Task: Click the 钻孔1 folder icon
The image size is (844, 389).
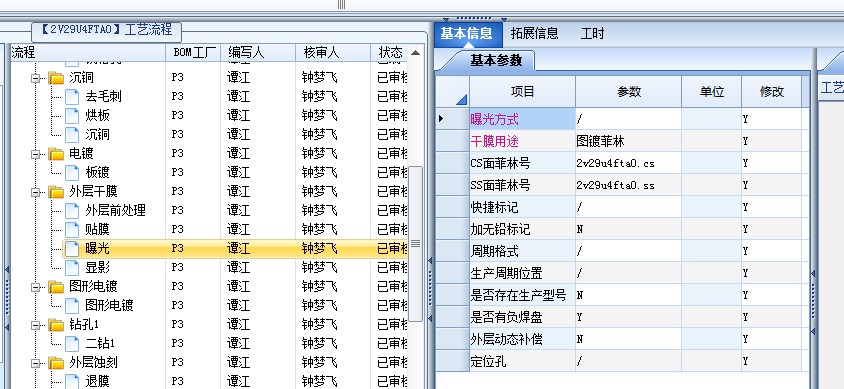Action: coord(56,325)
